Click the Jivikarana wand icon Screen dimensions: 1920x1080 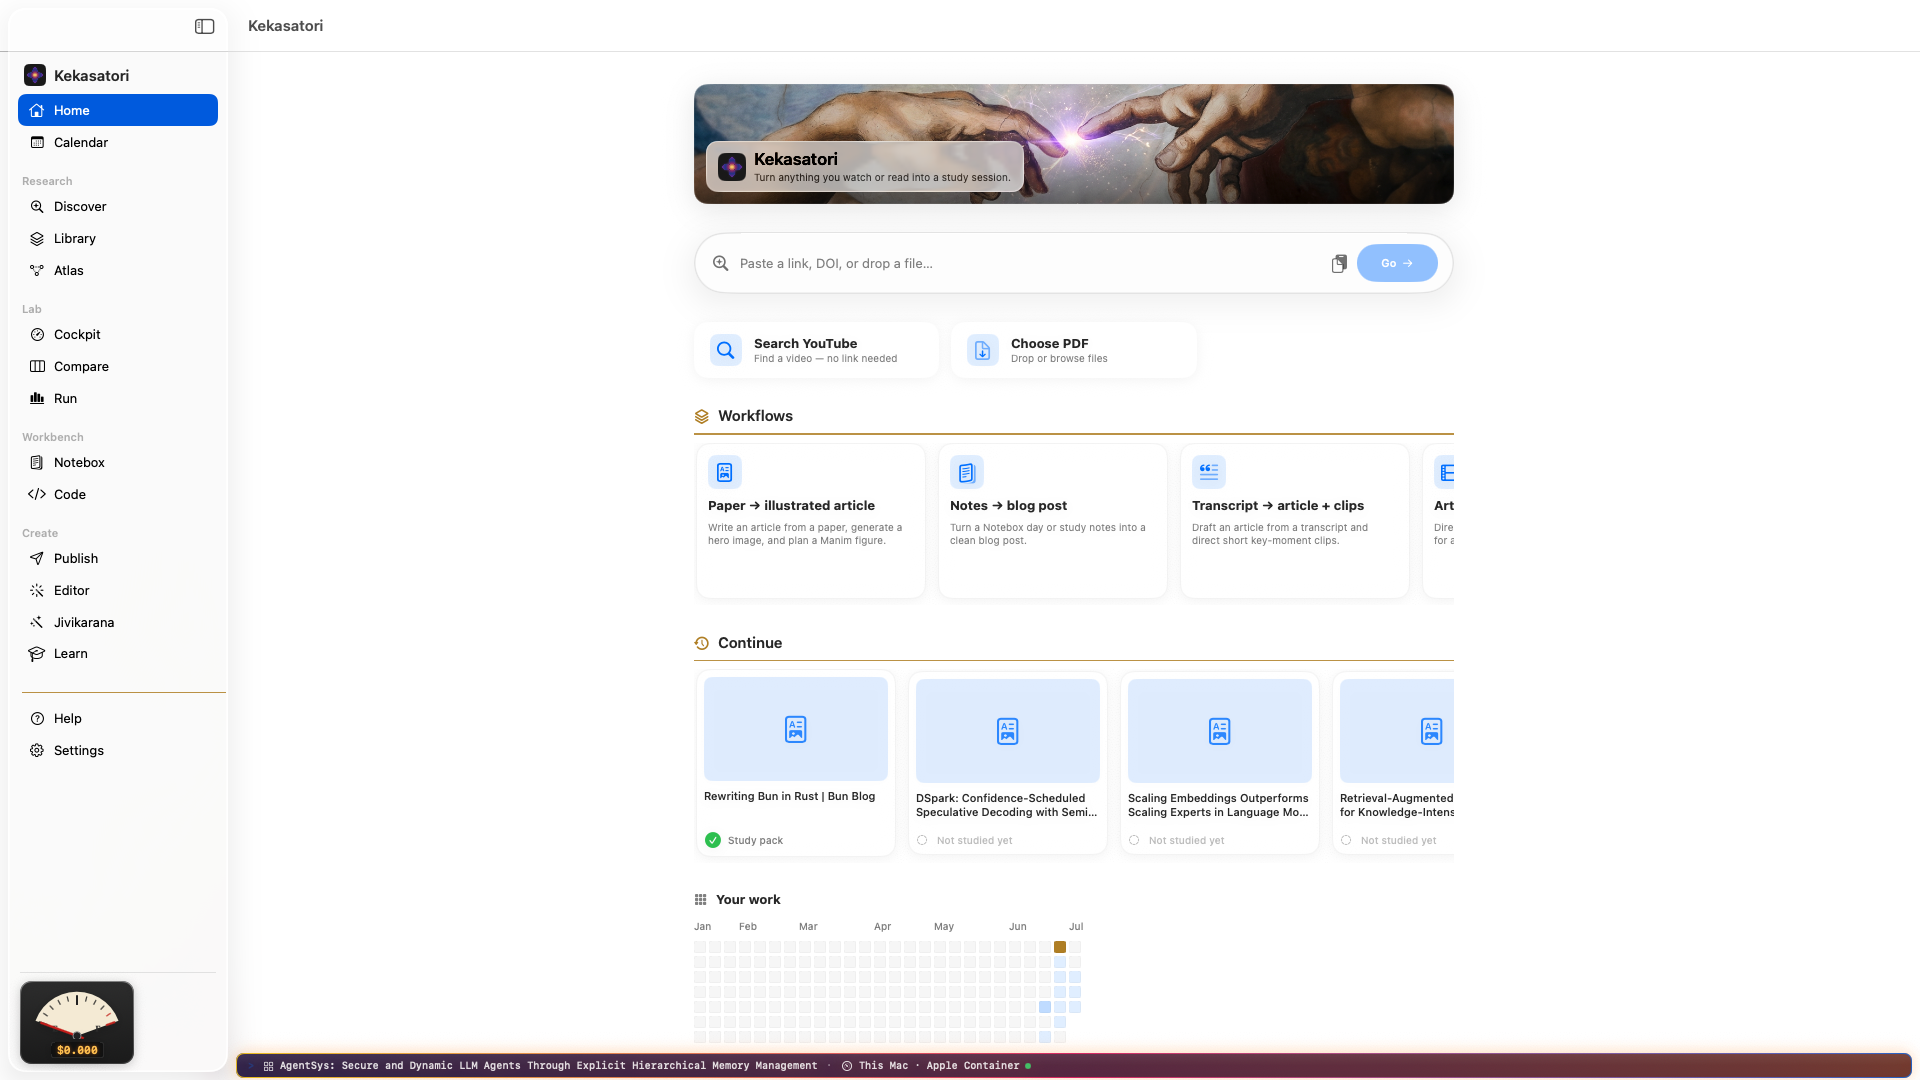tap(37, 622)
